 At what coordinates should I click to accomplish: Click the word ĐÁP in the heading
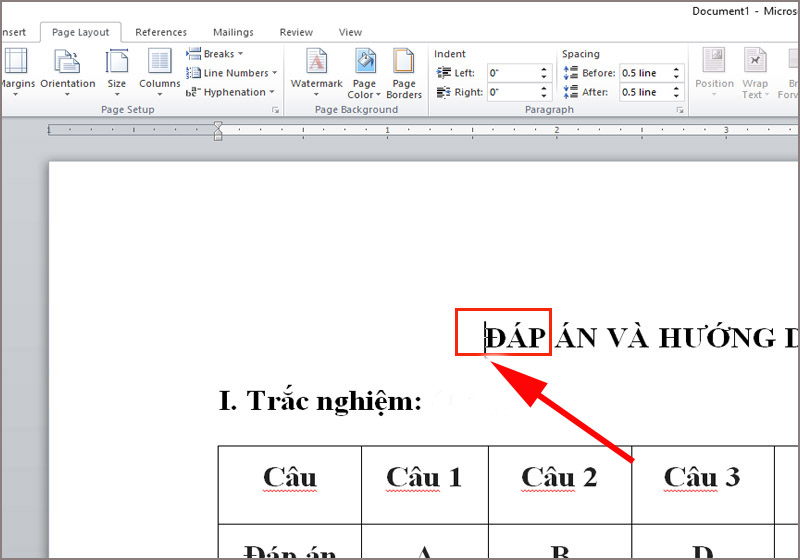[515, 337]
